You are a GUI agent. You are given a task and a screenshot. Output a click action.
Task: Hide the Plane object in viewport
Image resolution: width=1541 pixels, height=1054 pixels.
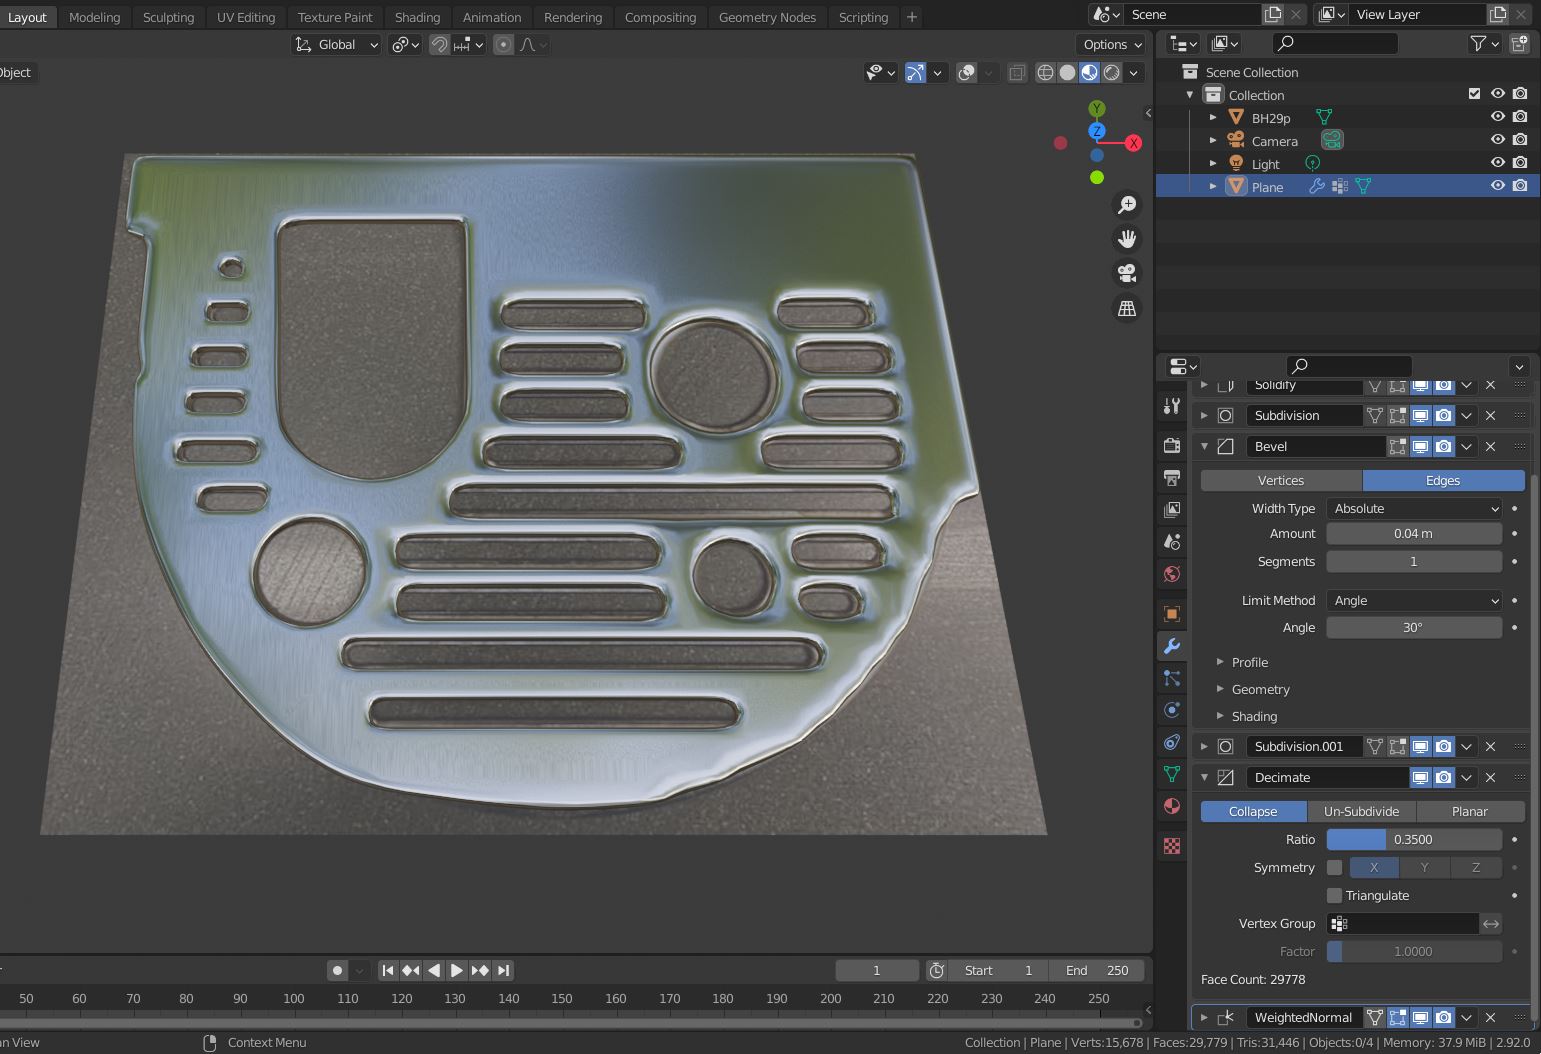tap(1497, 186)
